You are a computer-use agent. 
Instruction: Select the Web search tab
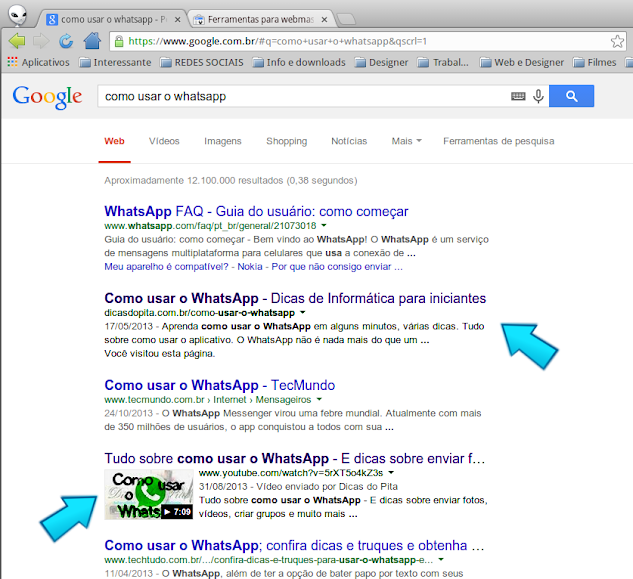pyautogui.click(x=114, y=141)
